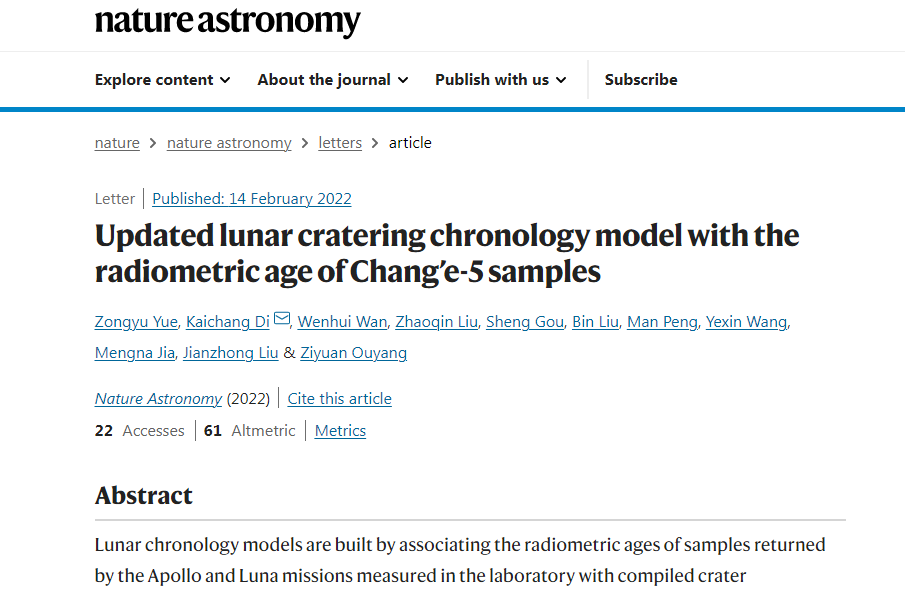This screenshot has width=905, height=598.
Task: Click the nature astronomy logo
Action: click(227, 21)
